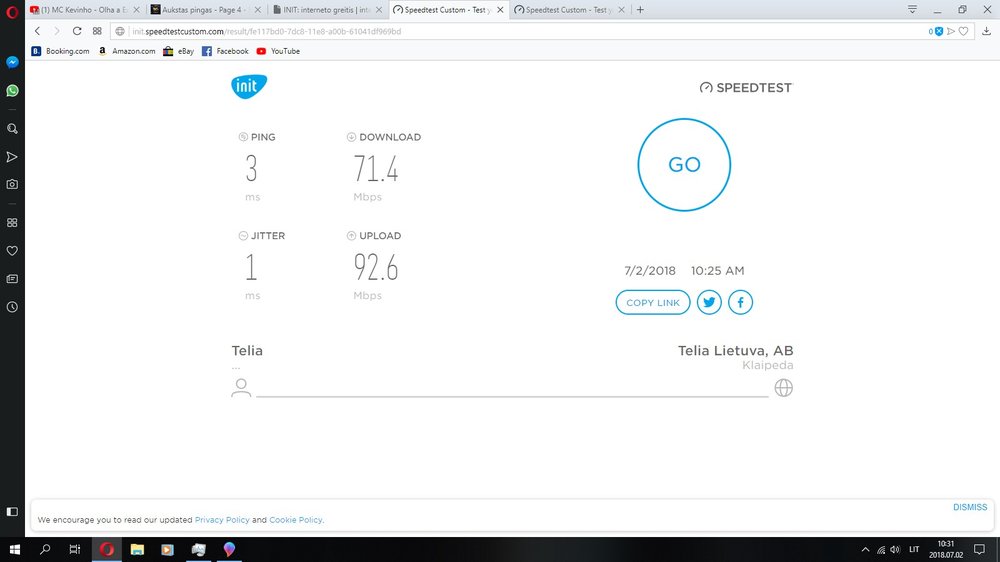The image size is (1000, 562).
Task: Share result via the Twitter icon
Action: pos(709,302)
